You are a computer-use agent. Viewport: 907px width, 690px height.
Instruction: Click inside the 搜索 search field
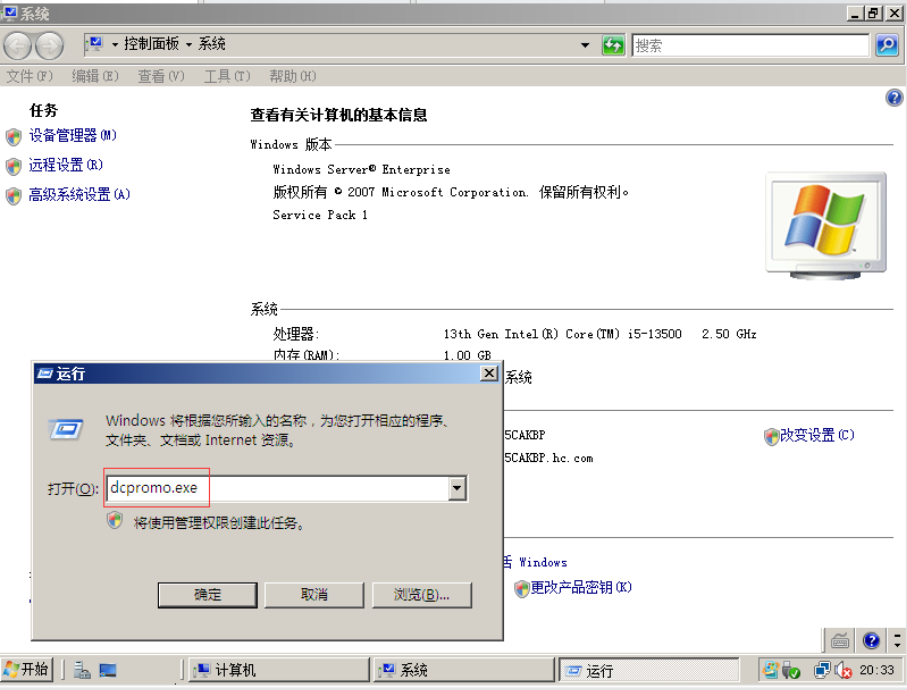coord(750,45)
